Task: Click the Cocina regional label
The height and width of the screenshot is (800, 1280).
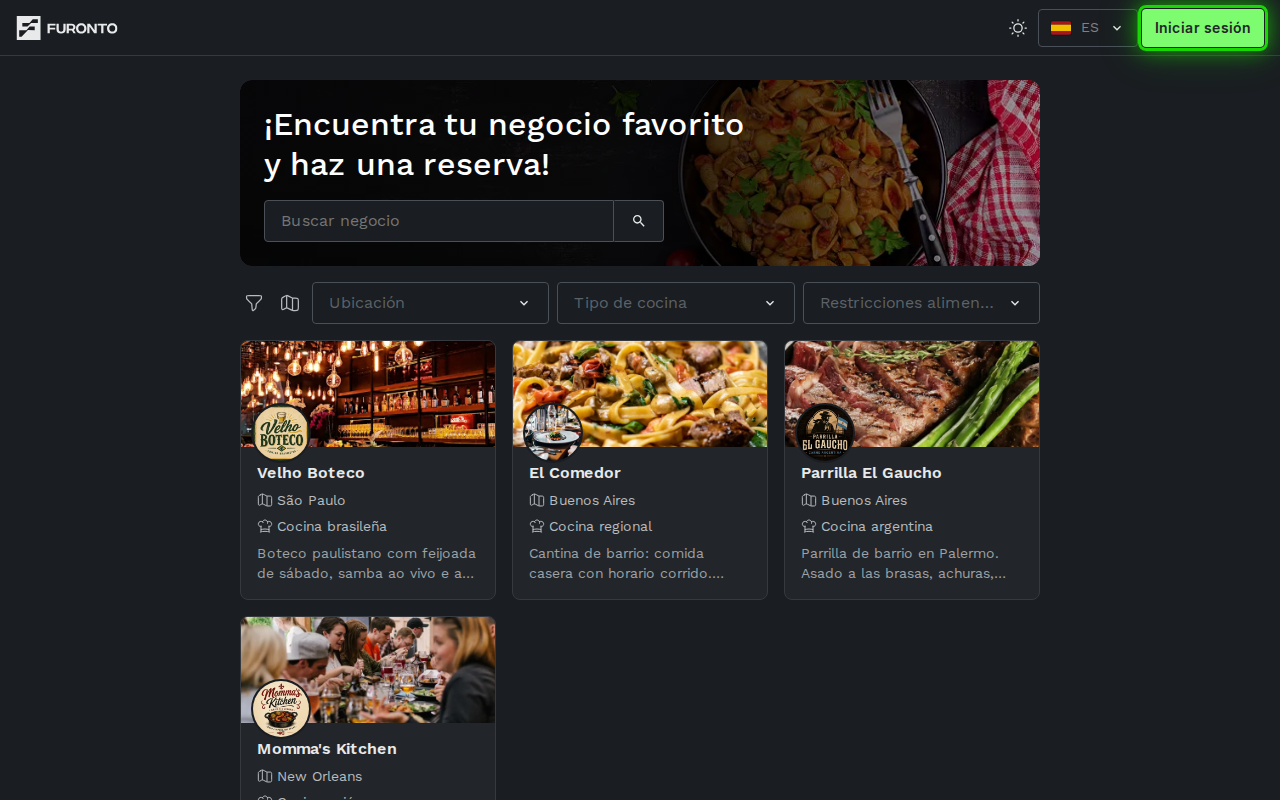Action: click(x=600, y=526)
